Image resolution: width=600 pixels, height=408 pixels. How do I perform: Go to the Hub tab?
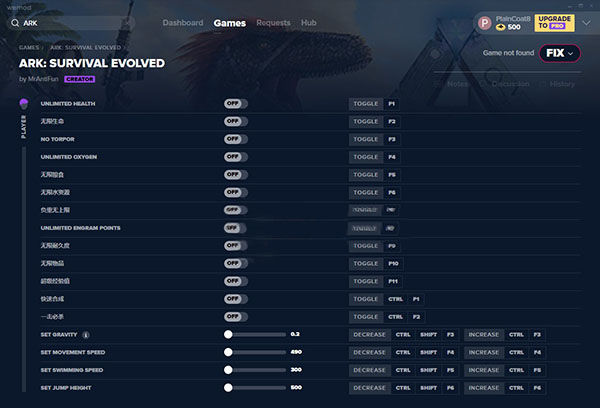(x=308, y=23)
